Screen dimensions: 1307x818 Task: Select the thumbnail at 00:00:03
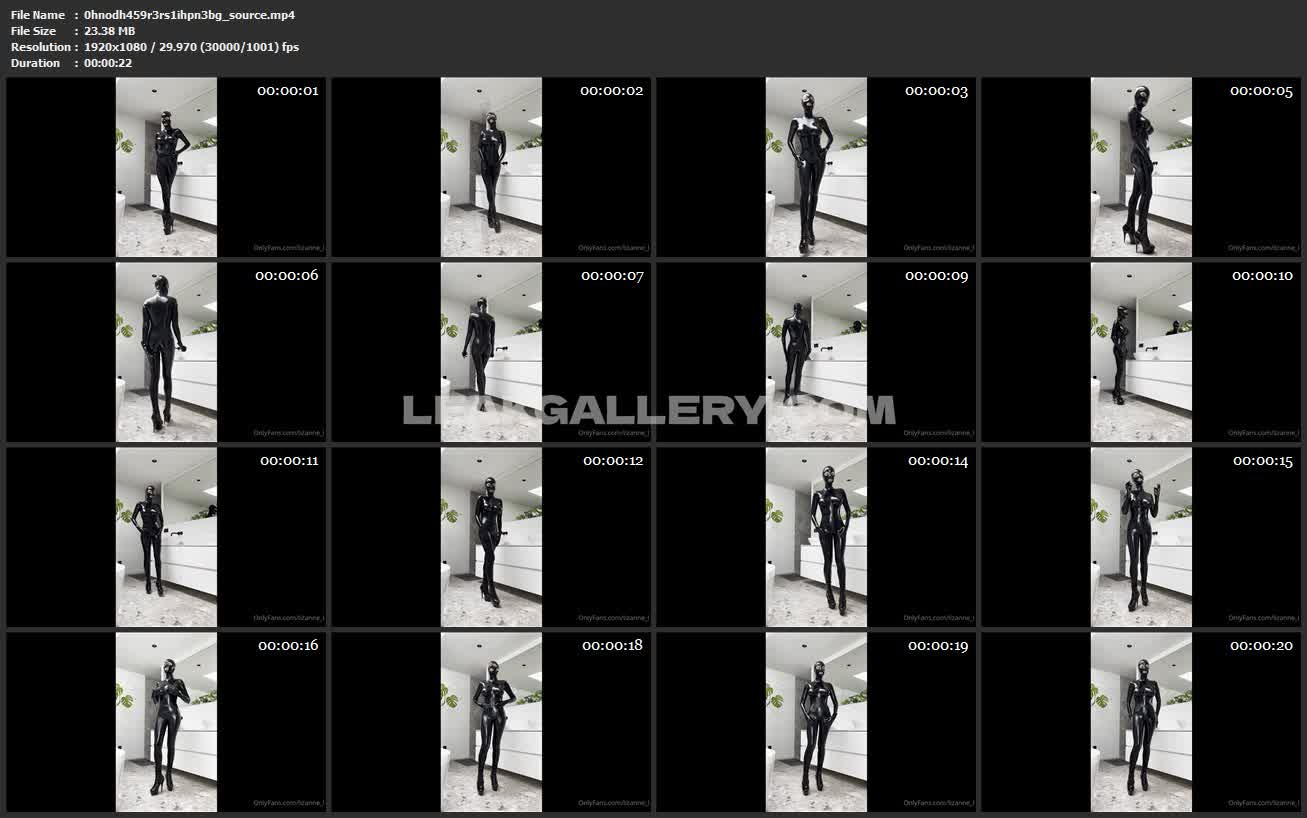pos(816,167)
